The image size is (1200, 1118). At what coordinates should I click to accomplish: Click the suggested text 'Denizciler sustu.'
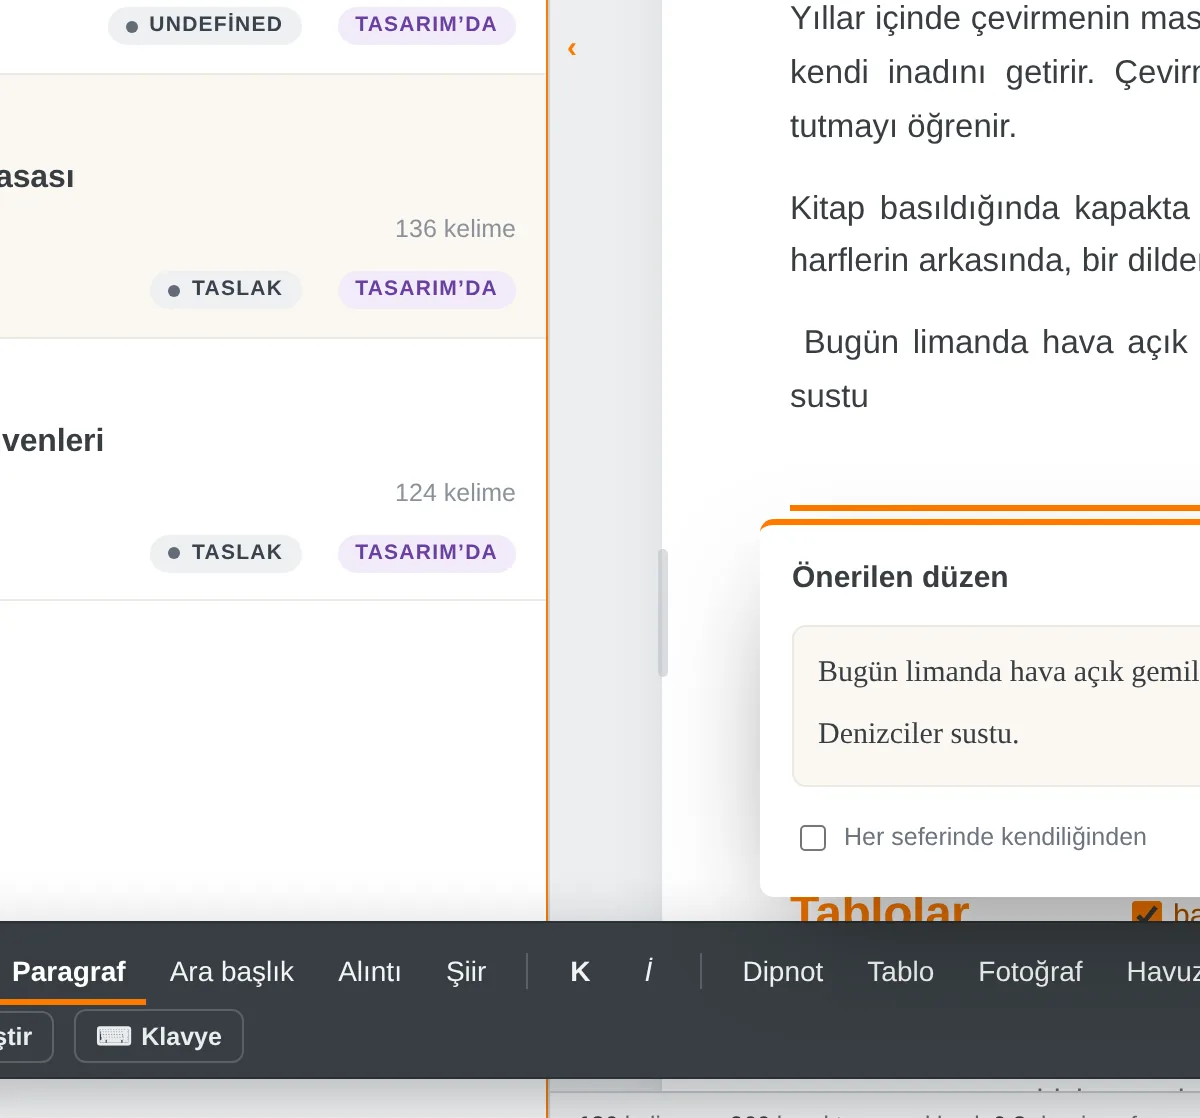[x=918, y=733]
